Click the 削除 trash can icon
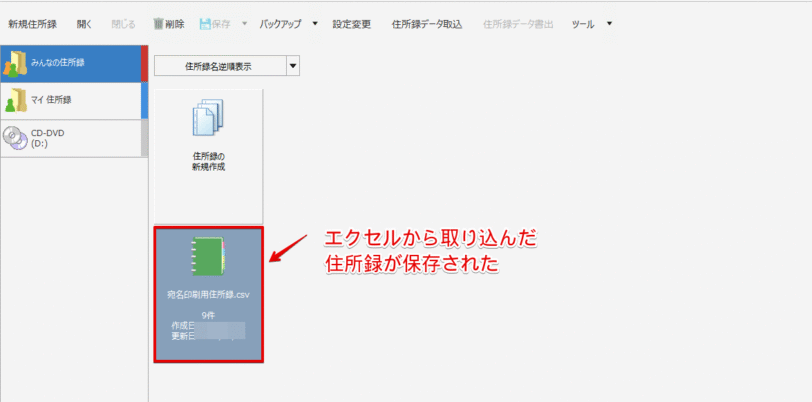This screenshot has height=402, width=812. click(158, 24)
